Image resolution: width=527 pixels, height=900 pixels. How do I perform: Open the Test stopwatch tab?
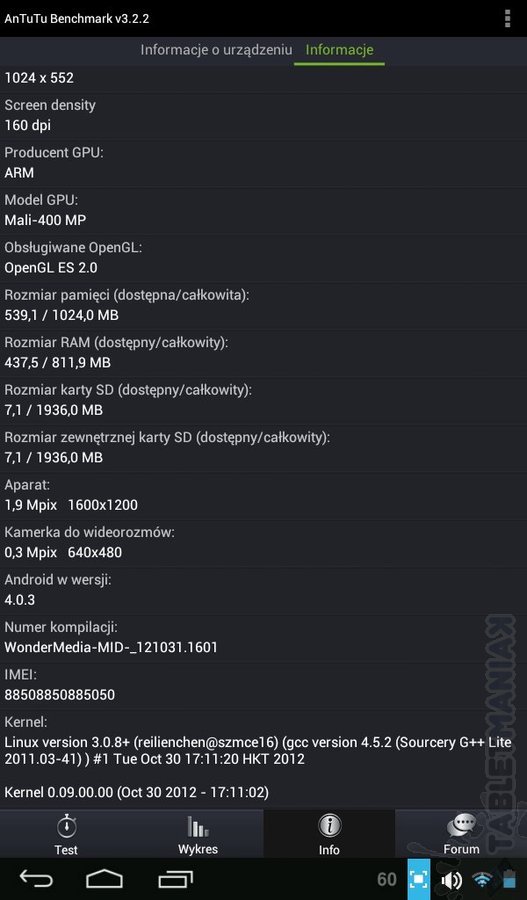pyautogui.click(x=66, y=833)
